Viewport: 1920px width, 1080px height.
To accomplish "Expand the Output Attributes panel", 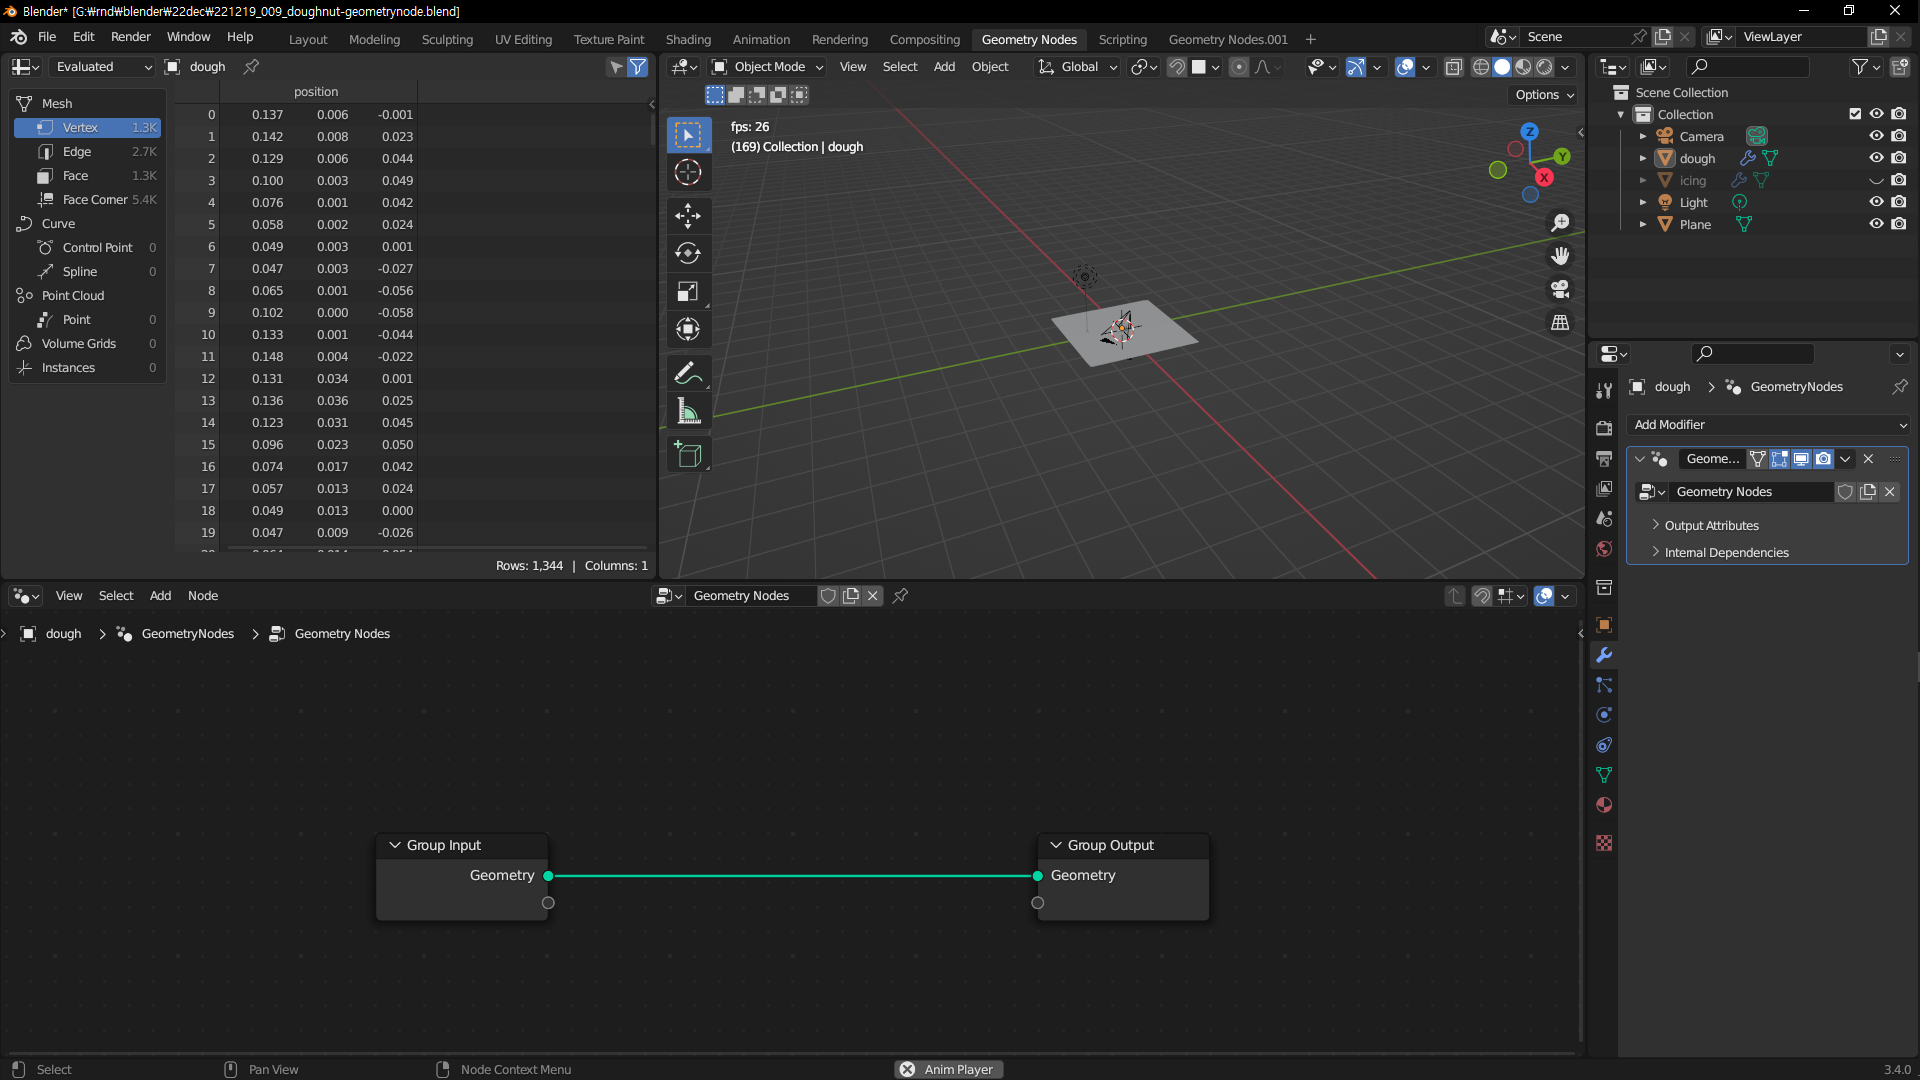I will point(1711,525).
